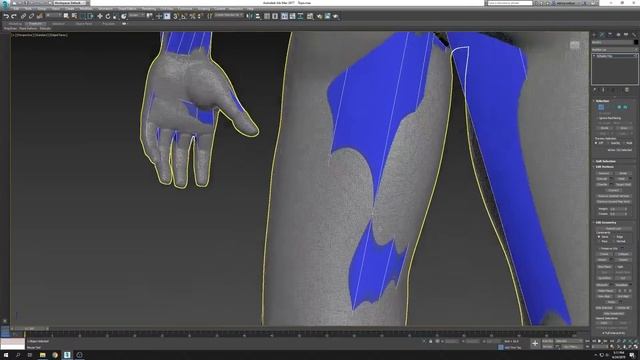This screenshot has width=640, height=360.
Task: Click the Grow selection button
Action: tap(623, 128)
